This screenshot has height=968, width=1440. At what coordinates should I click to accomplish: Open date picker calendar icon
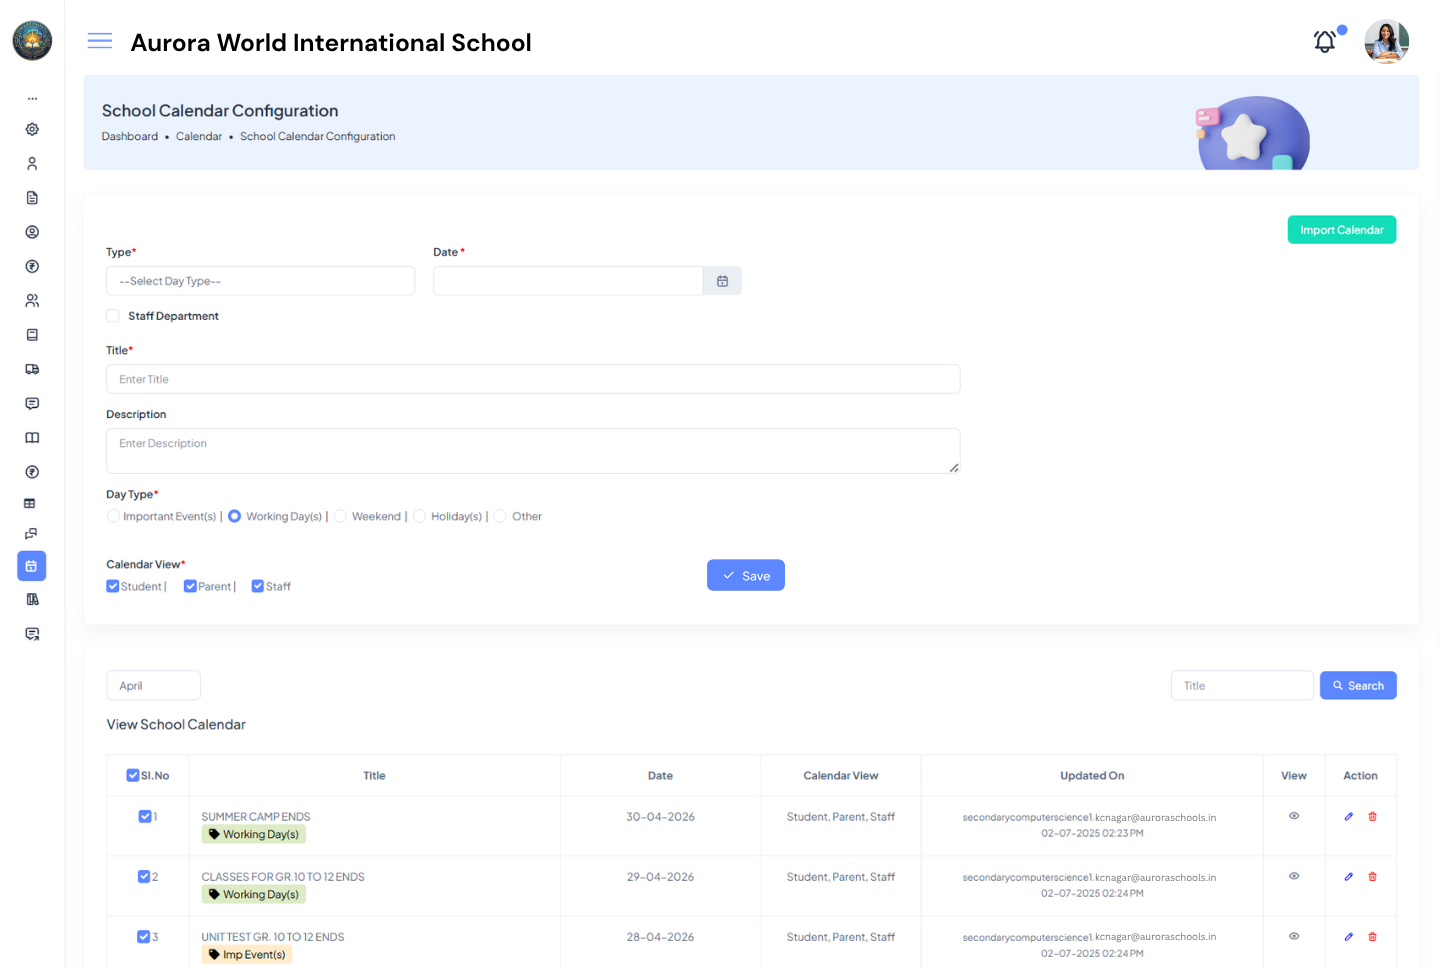(x=722, y=281)
